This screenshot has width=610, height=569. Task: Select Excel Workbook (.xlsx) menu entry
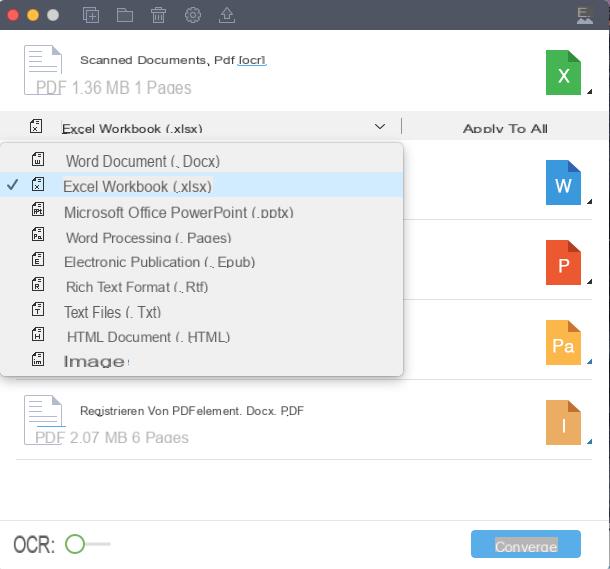tap(202, 185)
